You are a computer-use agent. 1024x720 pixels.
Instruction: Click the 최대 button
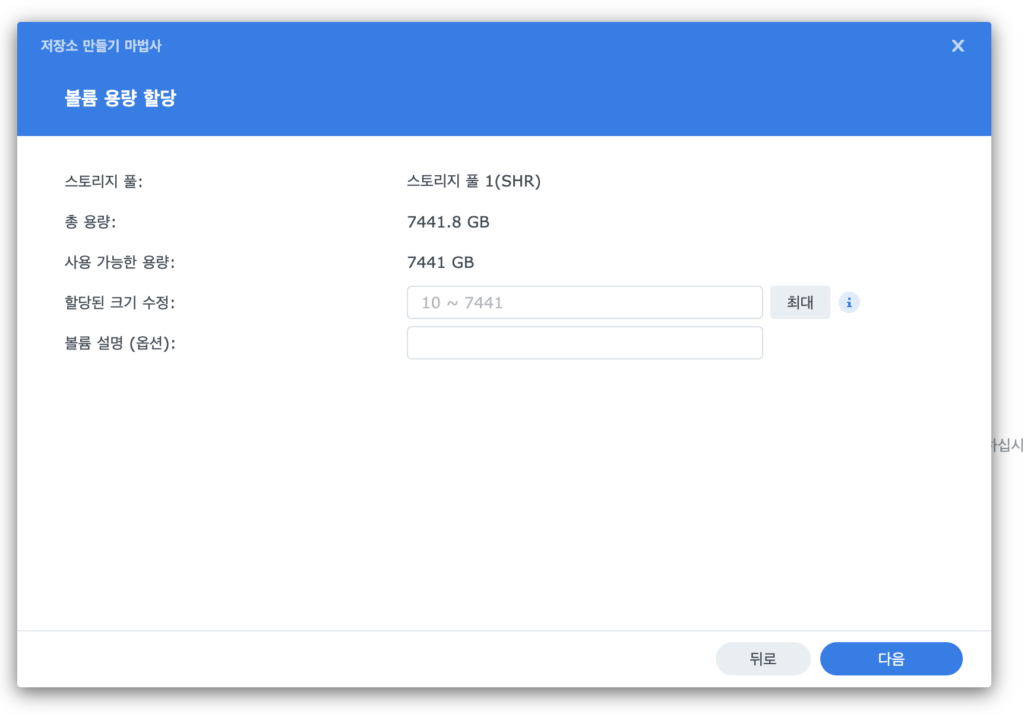(x=800, y=303)
